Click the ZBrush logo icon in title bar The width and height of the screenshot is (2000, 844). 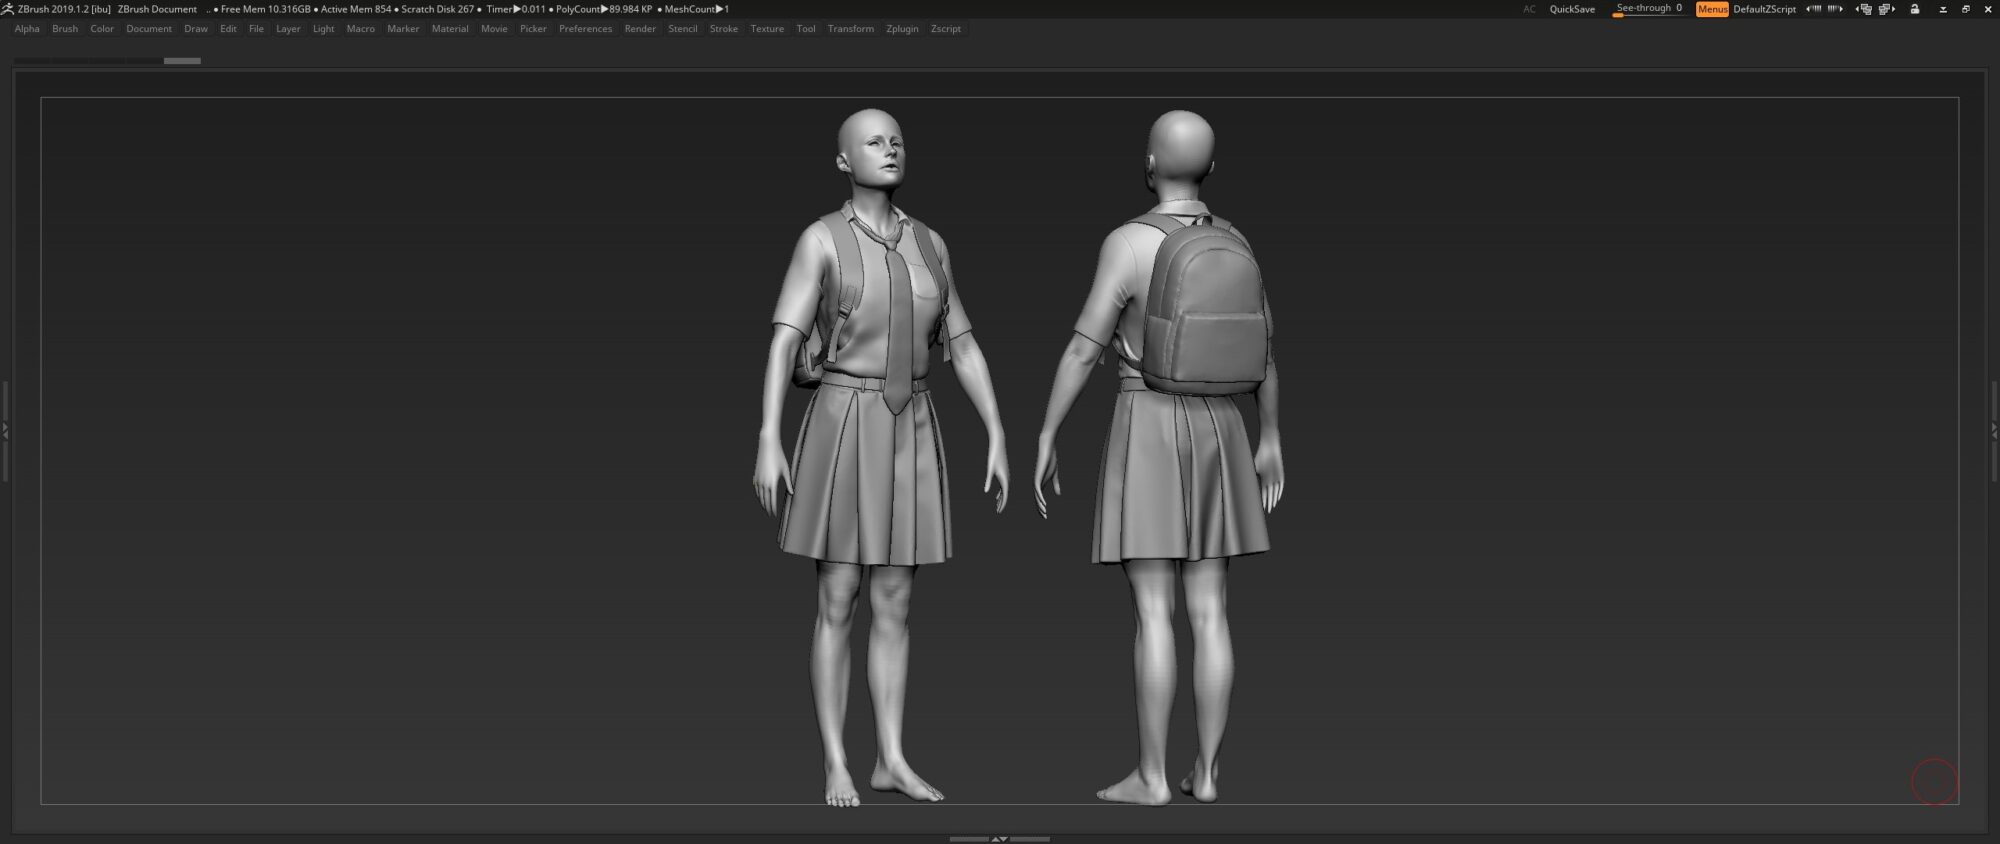click(x=8, y=9)
